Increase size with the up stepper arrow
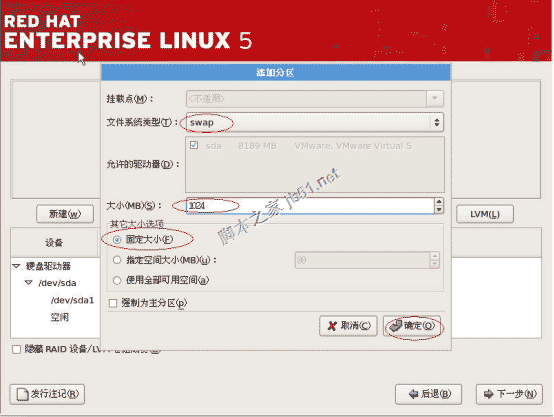 439,201
